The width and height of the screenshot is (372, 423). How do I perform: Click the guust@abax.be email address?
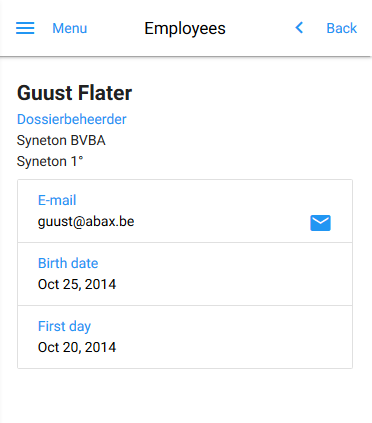pos(86,222)
